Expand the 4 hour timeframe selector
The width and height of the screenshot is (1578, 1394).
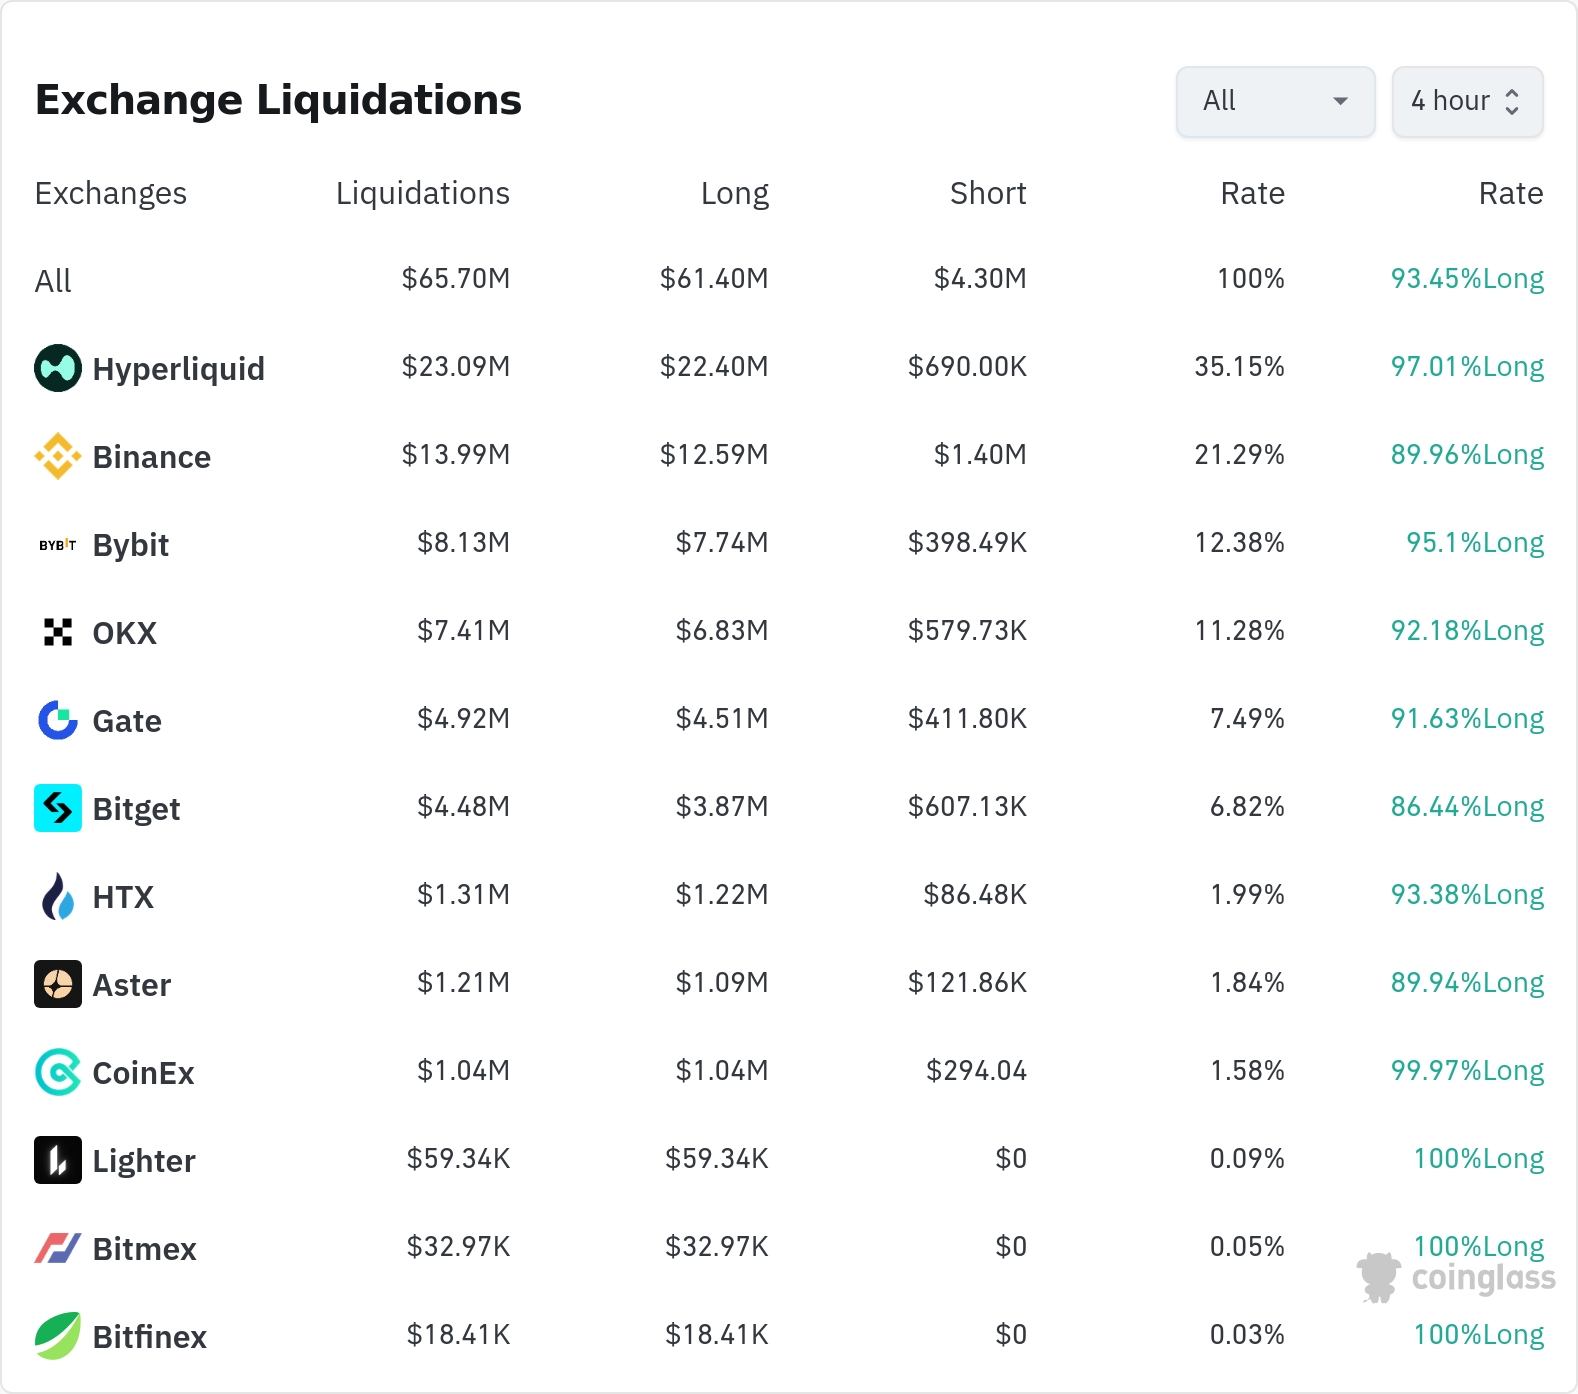point(1467,101)
